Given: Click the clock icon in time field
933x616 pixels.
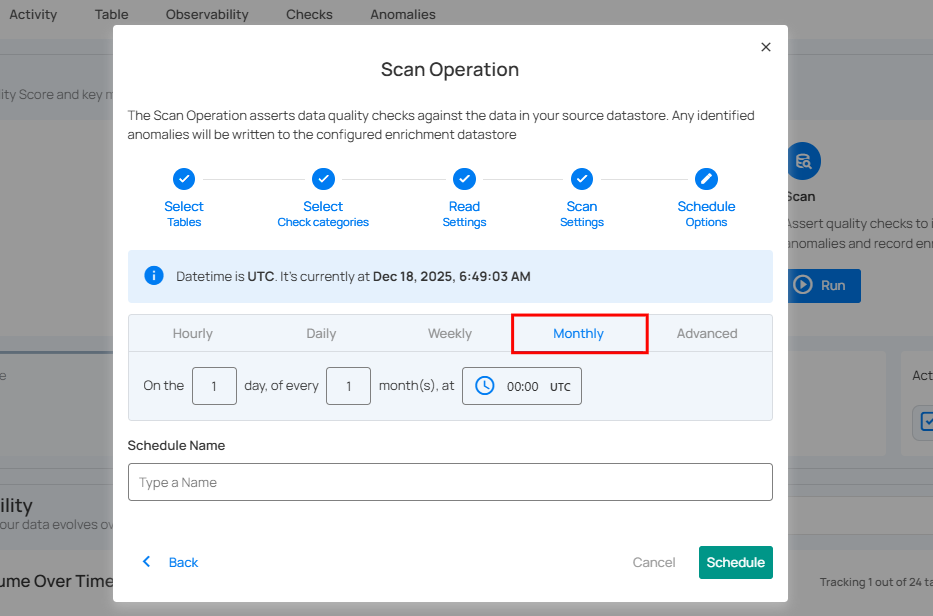Looking at the screenshot, I should point(485,386).
